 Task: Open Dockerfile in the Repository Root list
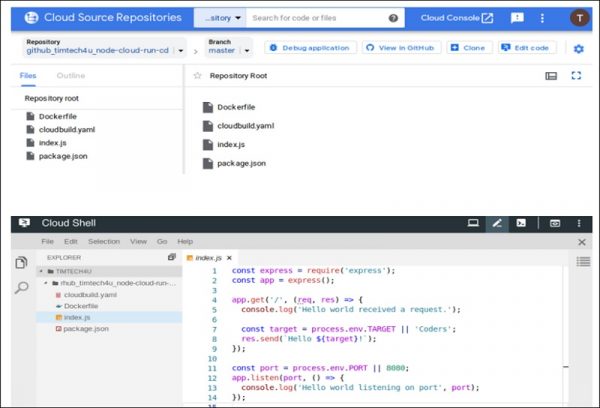coord(236,107)
